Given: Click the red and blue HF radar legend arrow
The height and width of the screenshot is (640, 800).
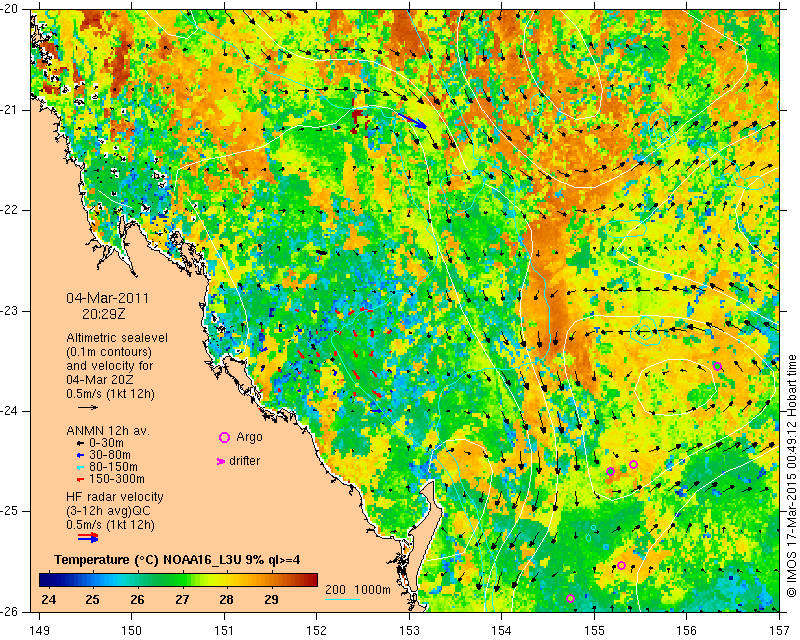Looking at the screenshot, I should (x=88, y=537).
